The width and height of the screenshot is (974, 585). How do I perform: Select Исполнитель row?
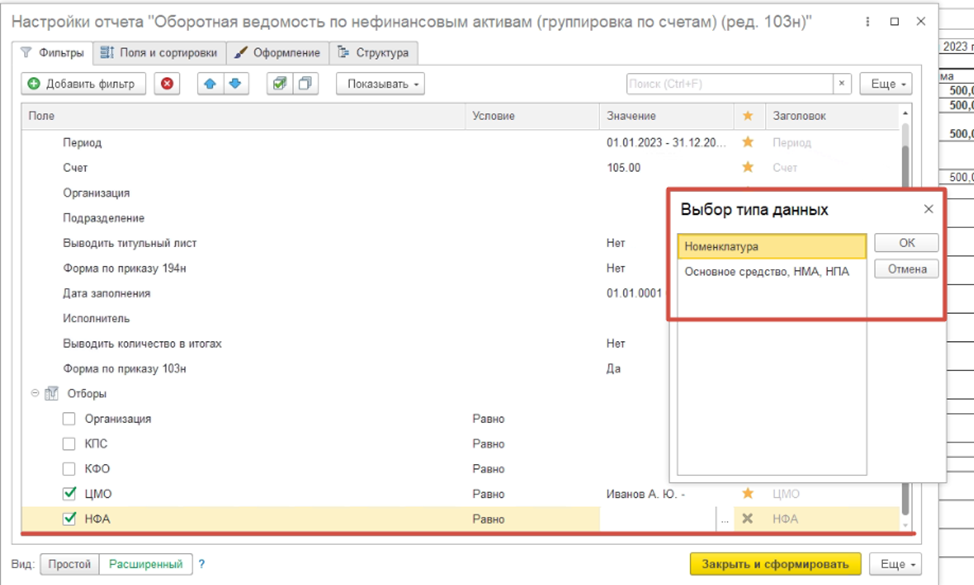[x=96, y=319]
